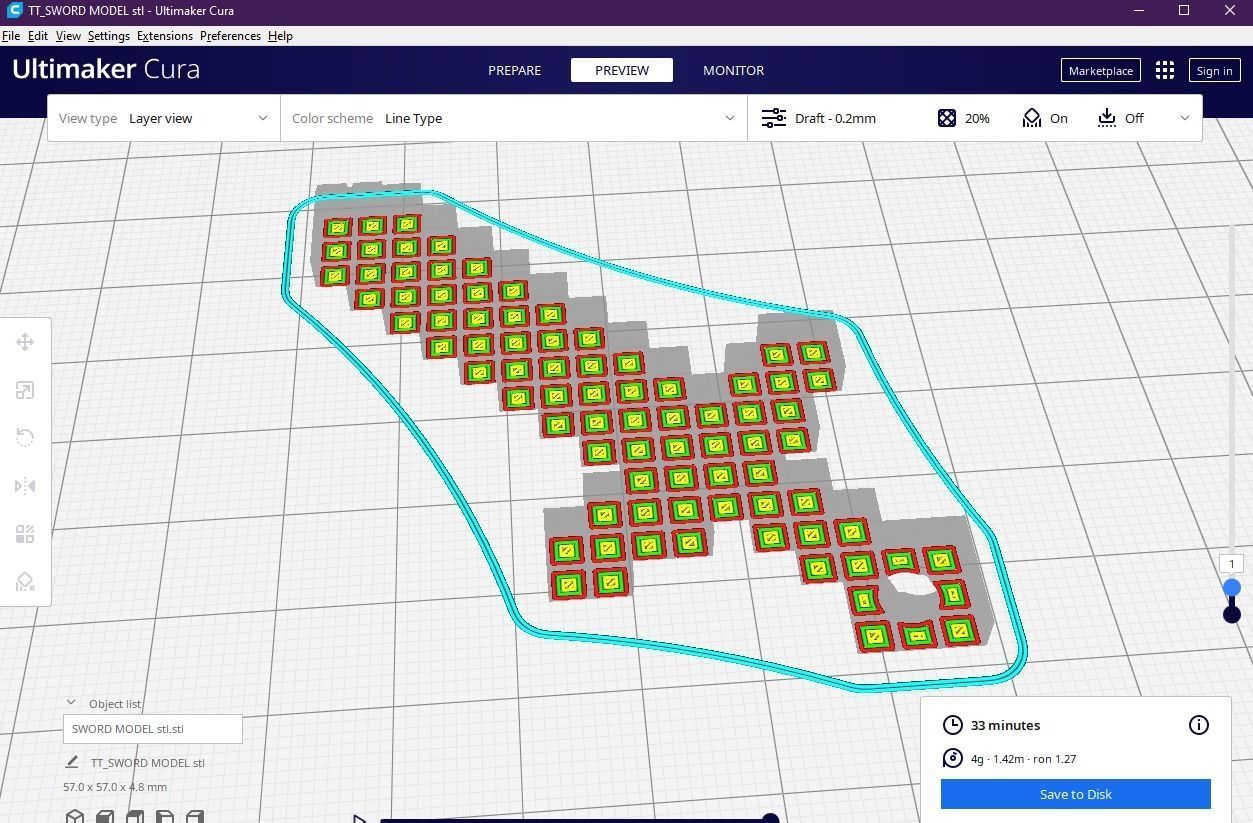Select SWORD MODEL stl.stl in object list
This screenshot has height=823, width=1253.
153,729
